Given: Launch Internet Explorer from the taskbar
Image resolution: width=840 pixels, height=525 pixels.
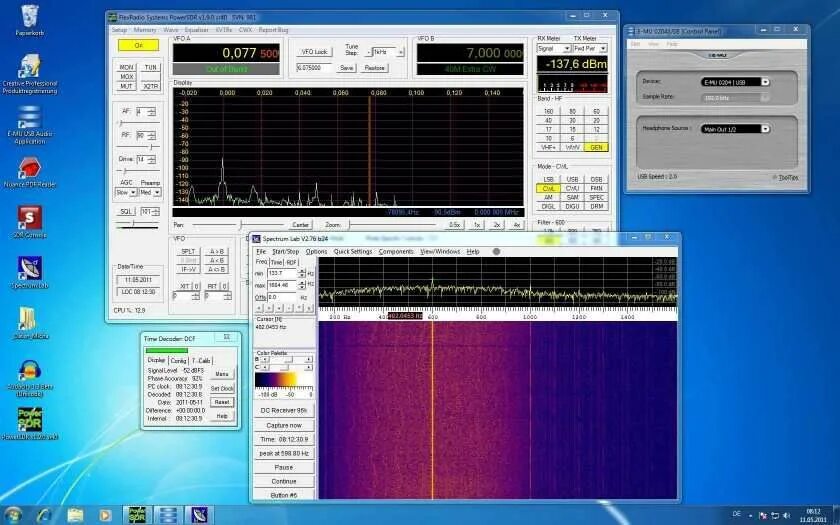Looking at the screenshot, I should tap(45, 515).
